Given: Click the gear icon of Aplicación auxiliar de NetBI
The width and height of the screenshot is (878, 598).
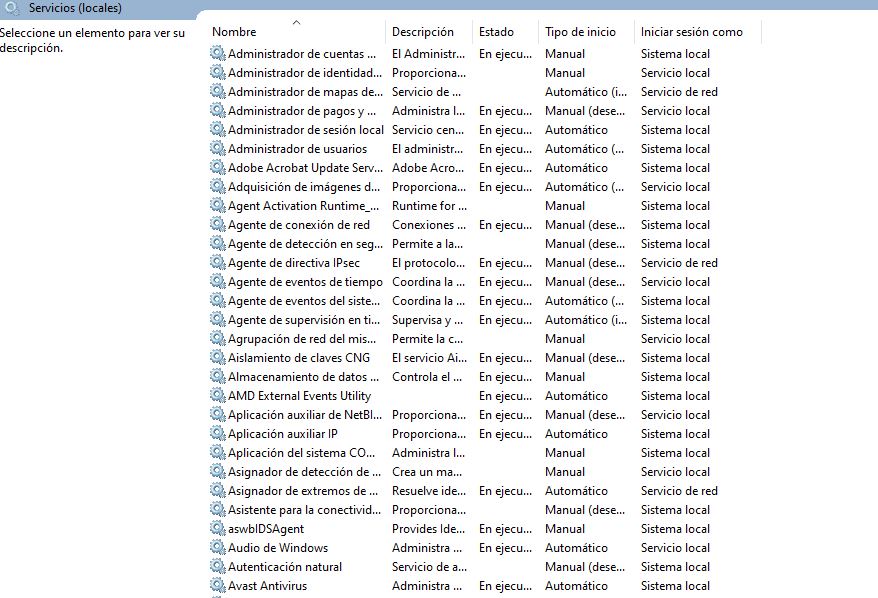Looking at the screenshot, I should tap(217, 415).
